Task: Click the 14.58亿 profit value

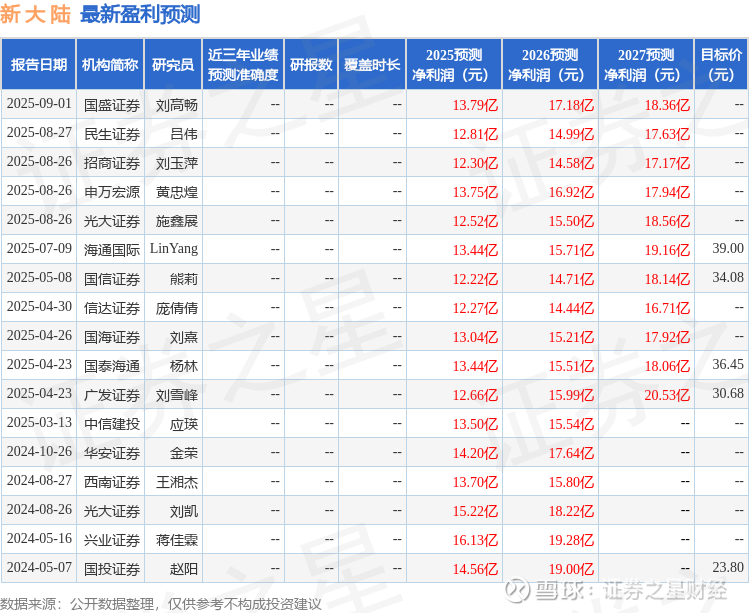Action: pos(571,163)
